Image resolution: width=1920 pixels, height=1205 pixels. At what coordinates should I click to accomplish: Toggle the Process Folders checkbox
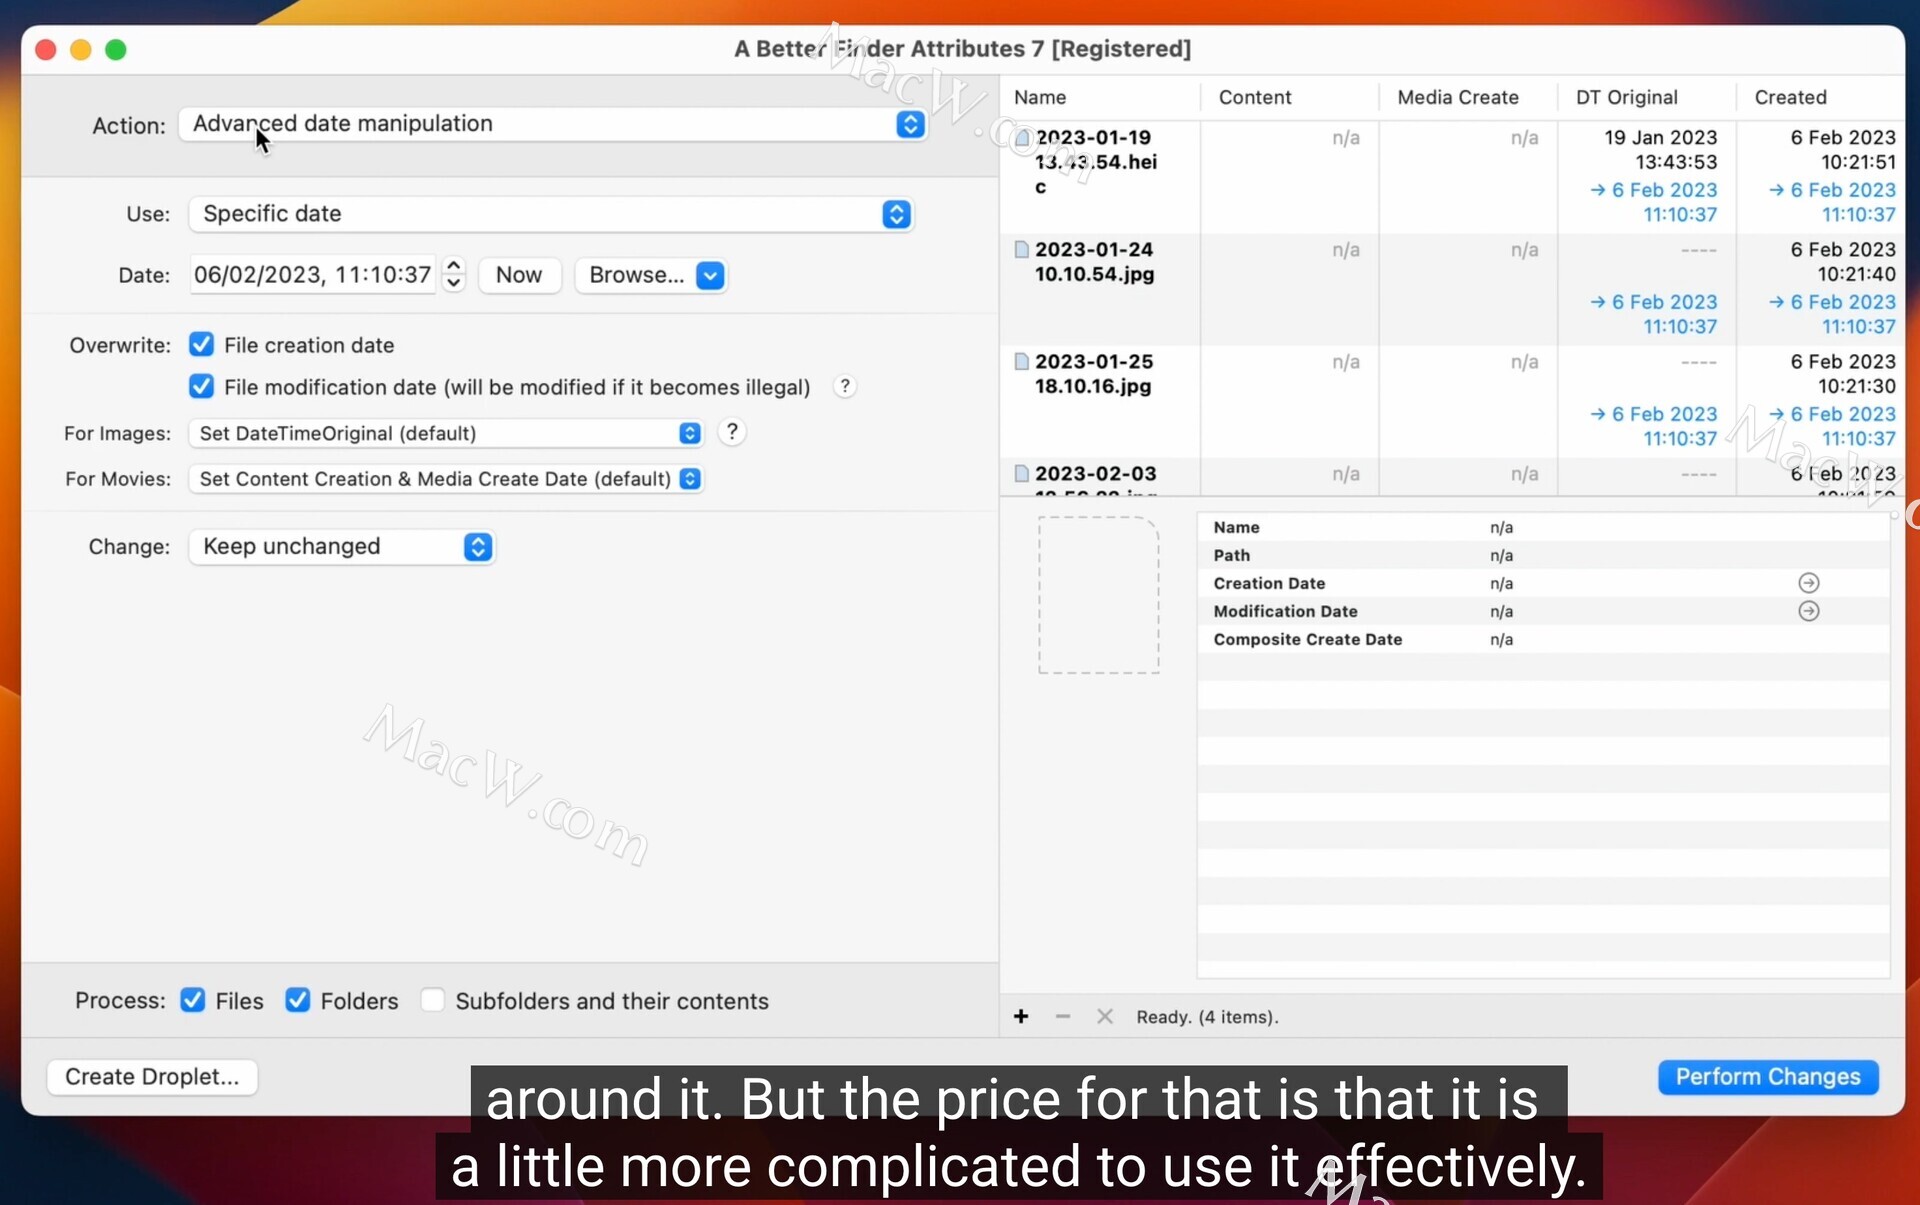pyautogui.click(x=297, y=1000)
